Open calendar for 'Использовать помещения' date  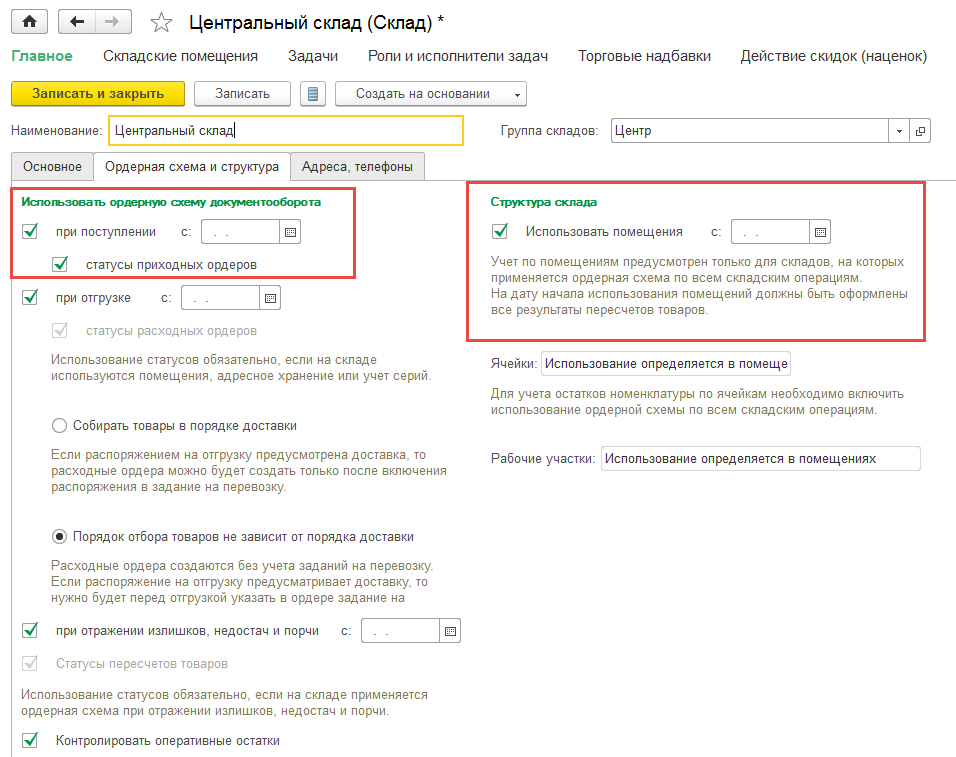pos(820,232)
